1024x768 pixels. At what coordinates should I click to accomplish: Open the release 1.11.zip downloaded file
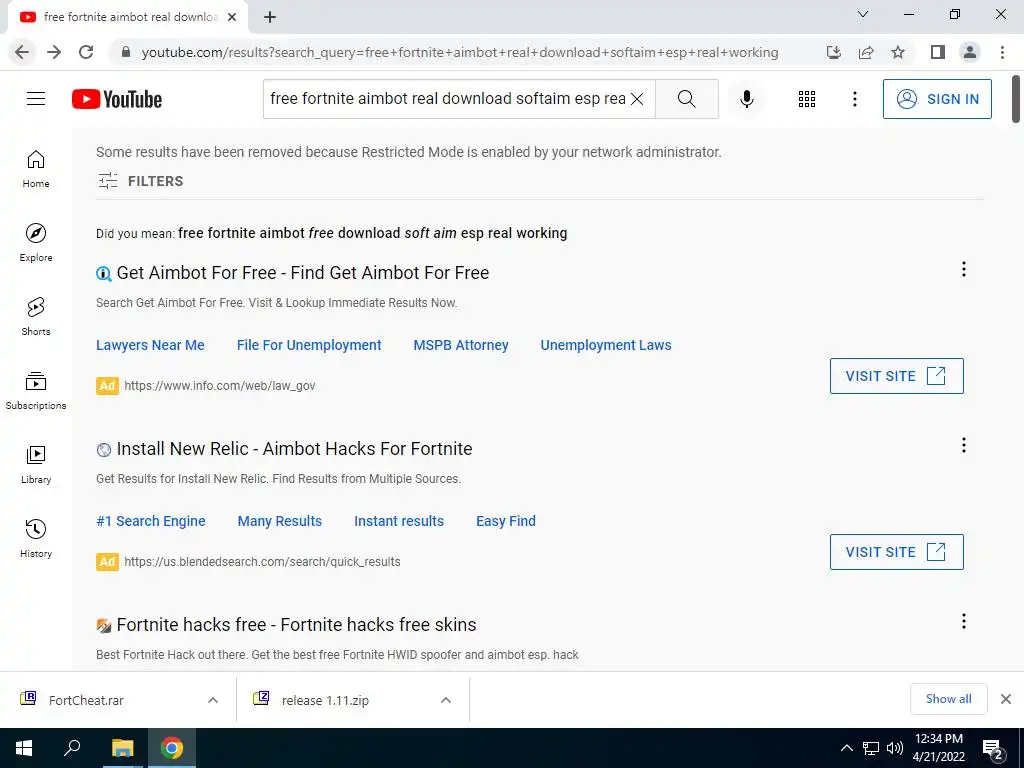click(325, 700)
